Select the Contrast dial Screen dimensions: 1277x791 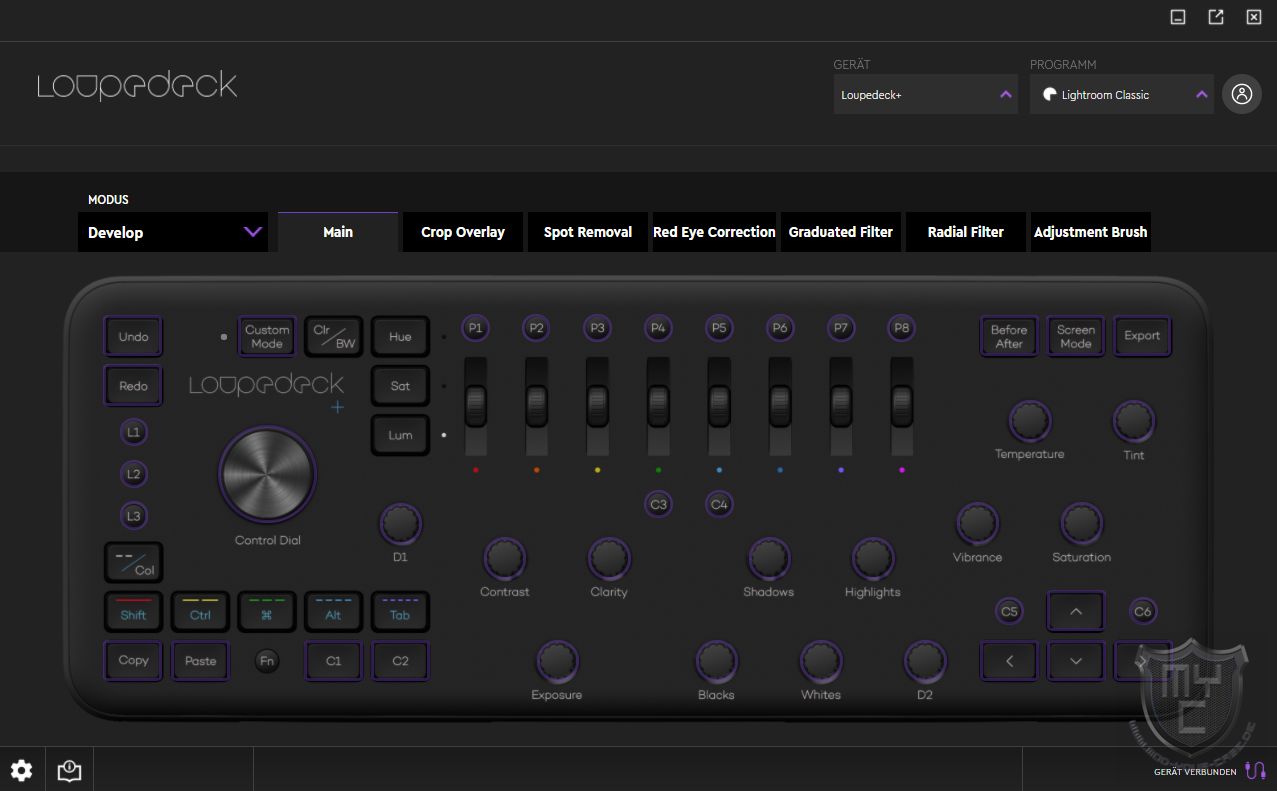coord(504,559)
